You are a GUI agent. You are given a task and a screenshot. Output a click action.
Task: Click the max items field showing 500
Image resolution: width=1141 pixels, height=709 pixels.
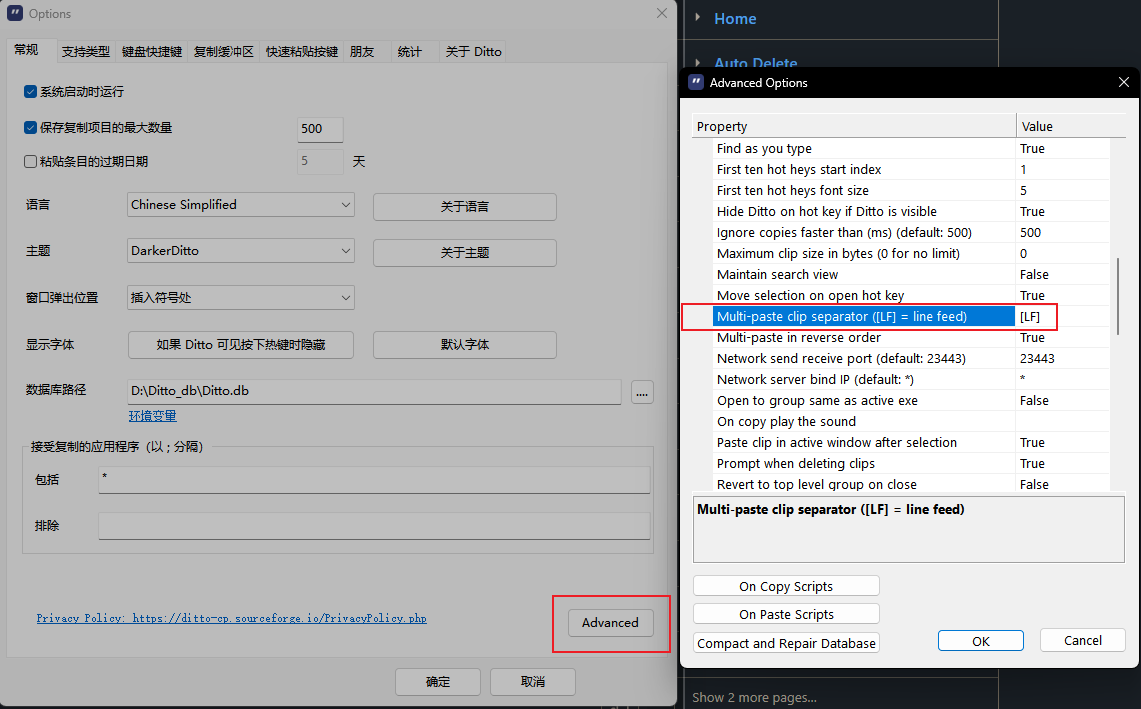coord(320,129)
